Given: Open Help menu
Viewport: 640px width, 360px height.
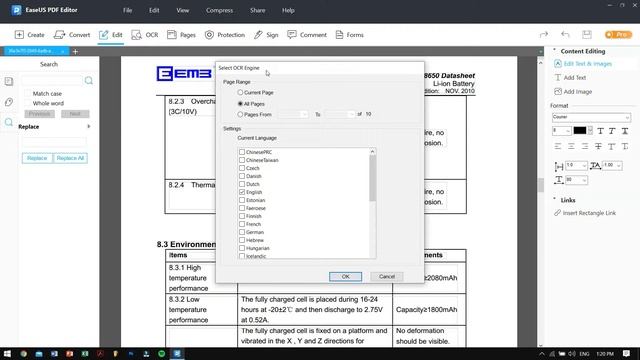Looking at the screenshot, I should pos(288,10).
